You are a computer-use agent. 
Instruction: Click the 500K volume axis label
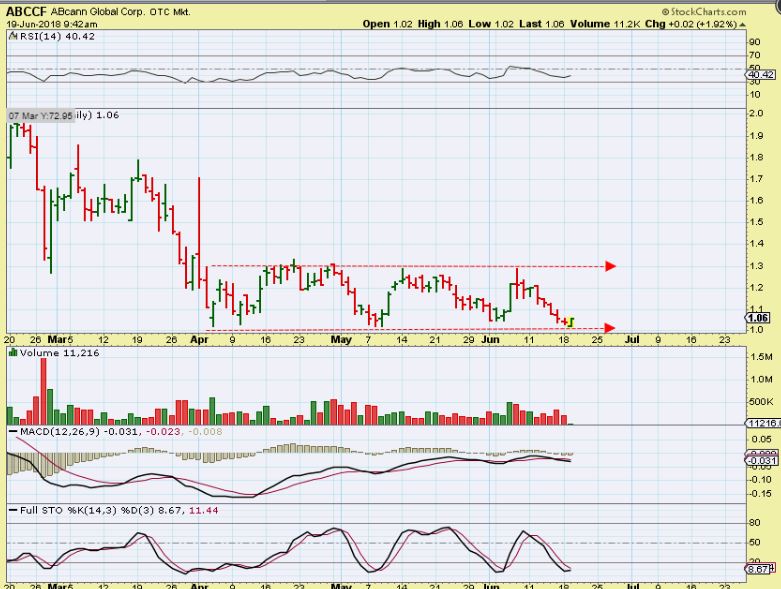click(761, 401)
